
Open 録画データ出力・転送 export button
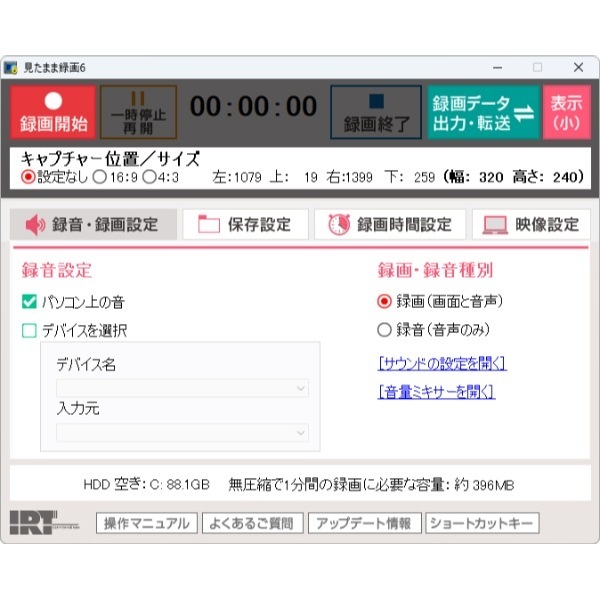point(484,112)
